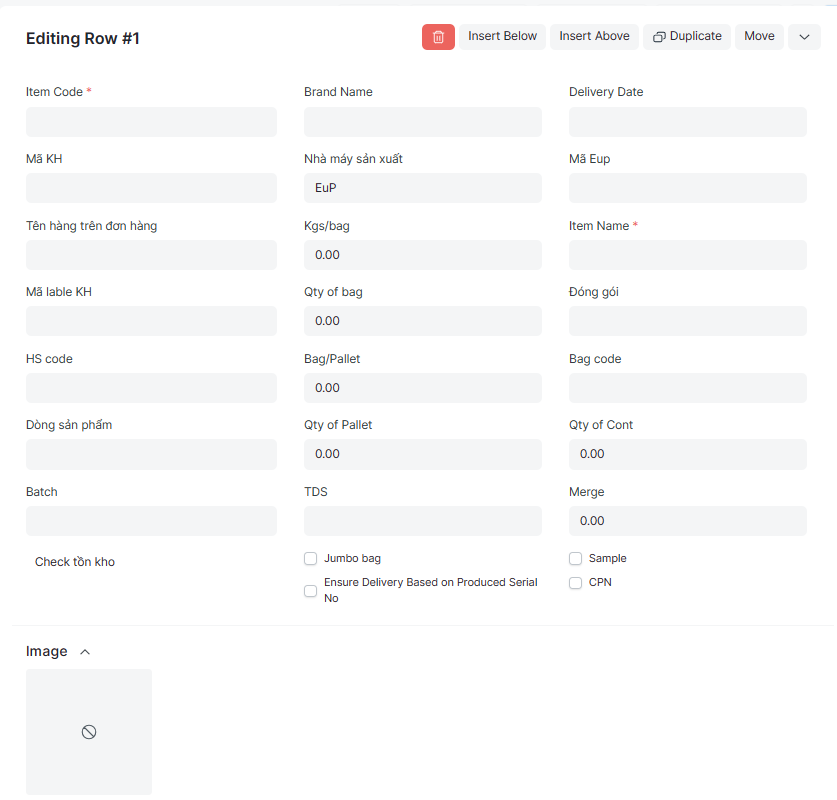Click the red trash delete row icon
The width and height of the screenshot is (837, 800).
tap(438, 37)
